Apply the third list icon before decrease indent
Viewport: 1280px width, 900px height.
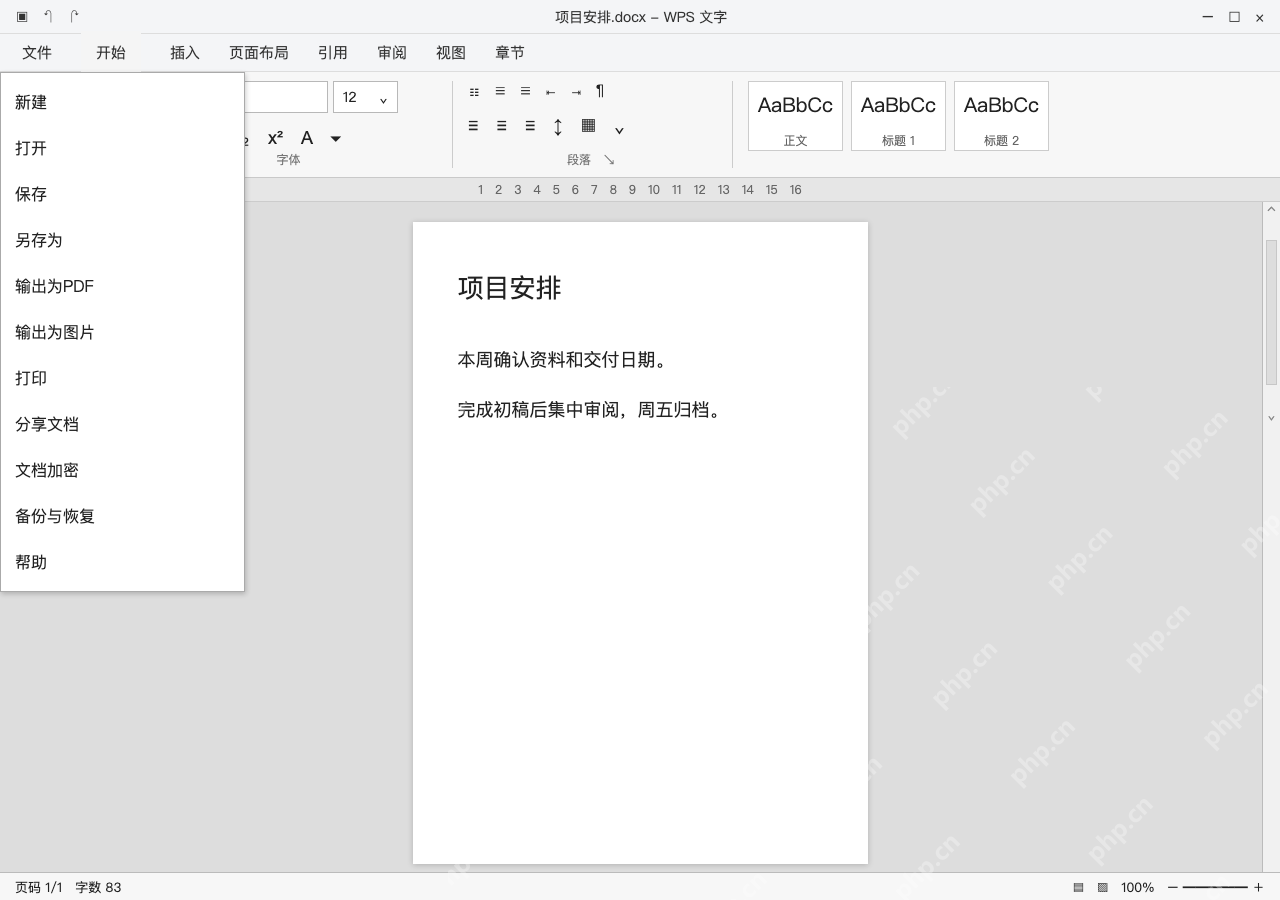pyautogui.click(x=525, y=91)
